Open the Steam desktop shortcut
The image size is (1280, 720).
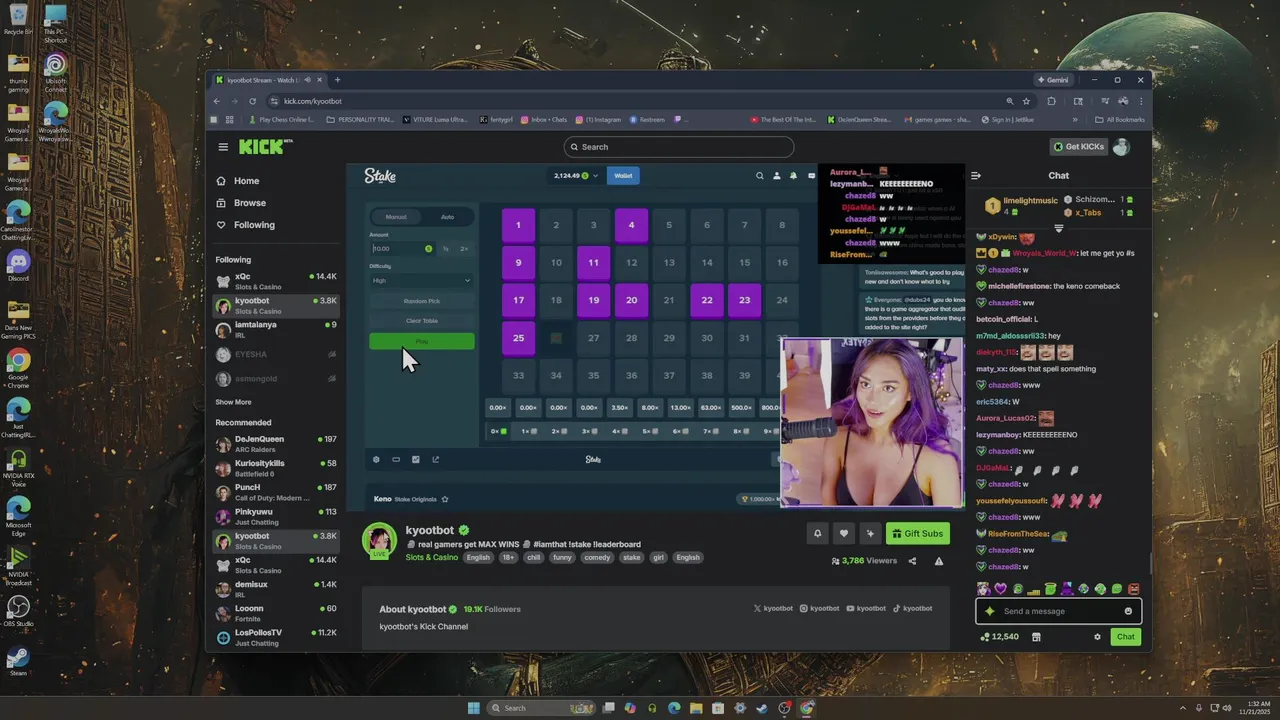(18, 661)
